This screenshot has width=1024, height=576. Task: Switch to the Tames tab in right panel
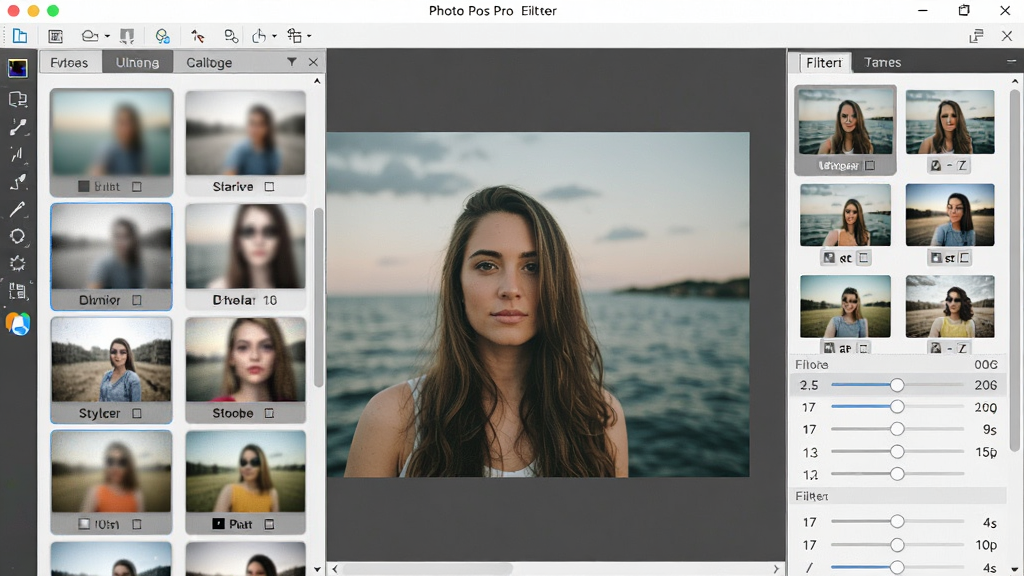[882, 63]
